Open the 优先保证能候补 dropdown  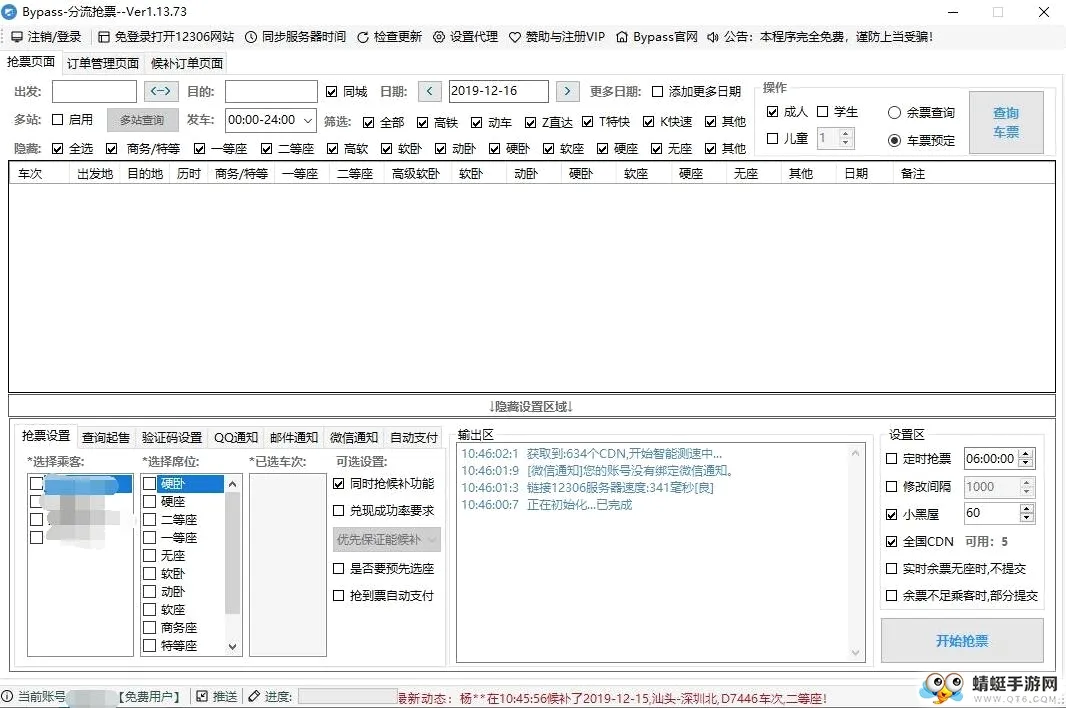[x=387, y=539]
